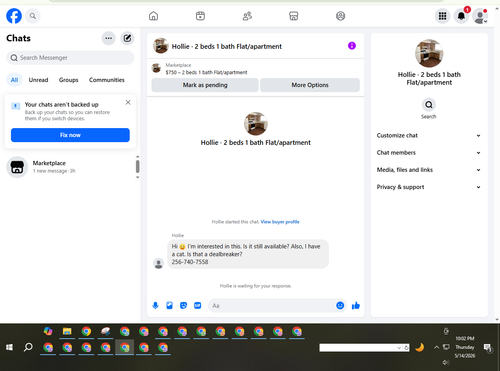
Task: Open the account profile avatar menu
Action: [480, 16]
